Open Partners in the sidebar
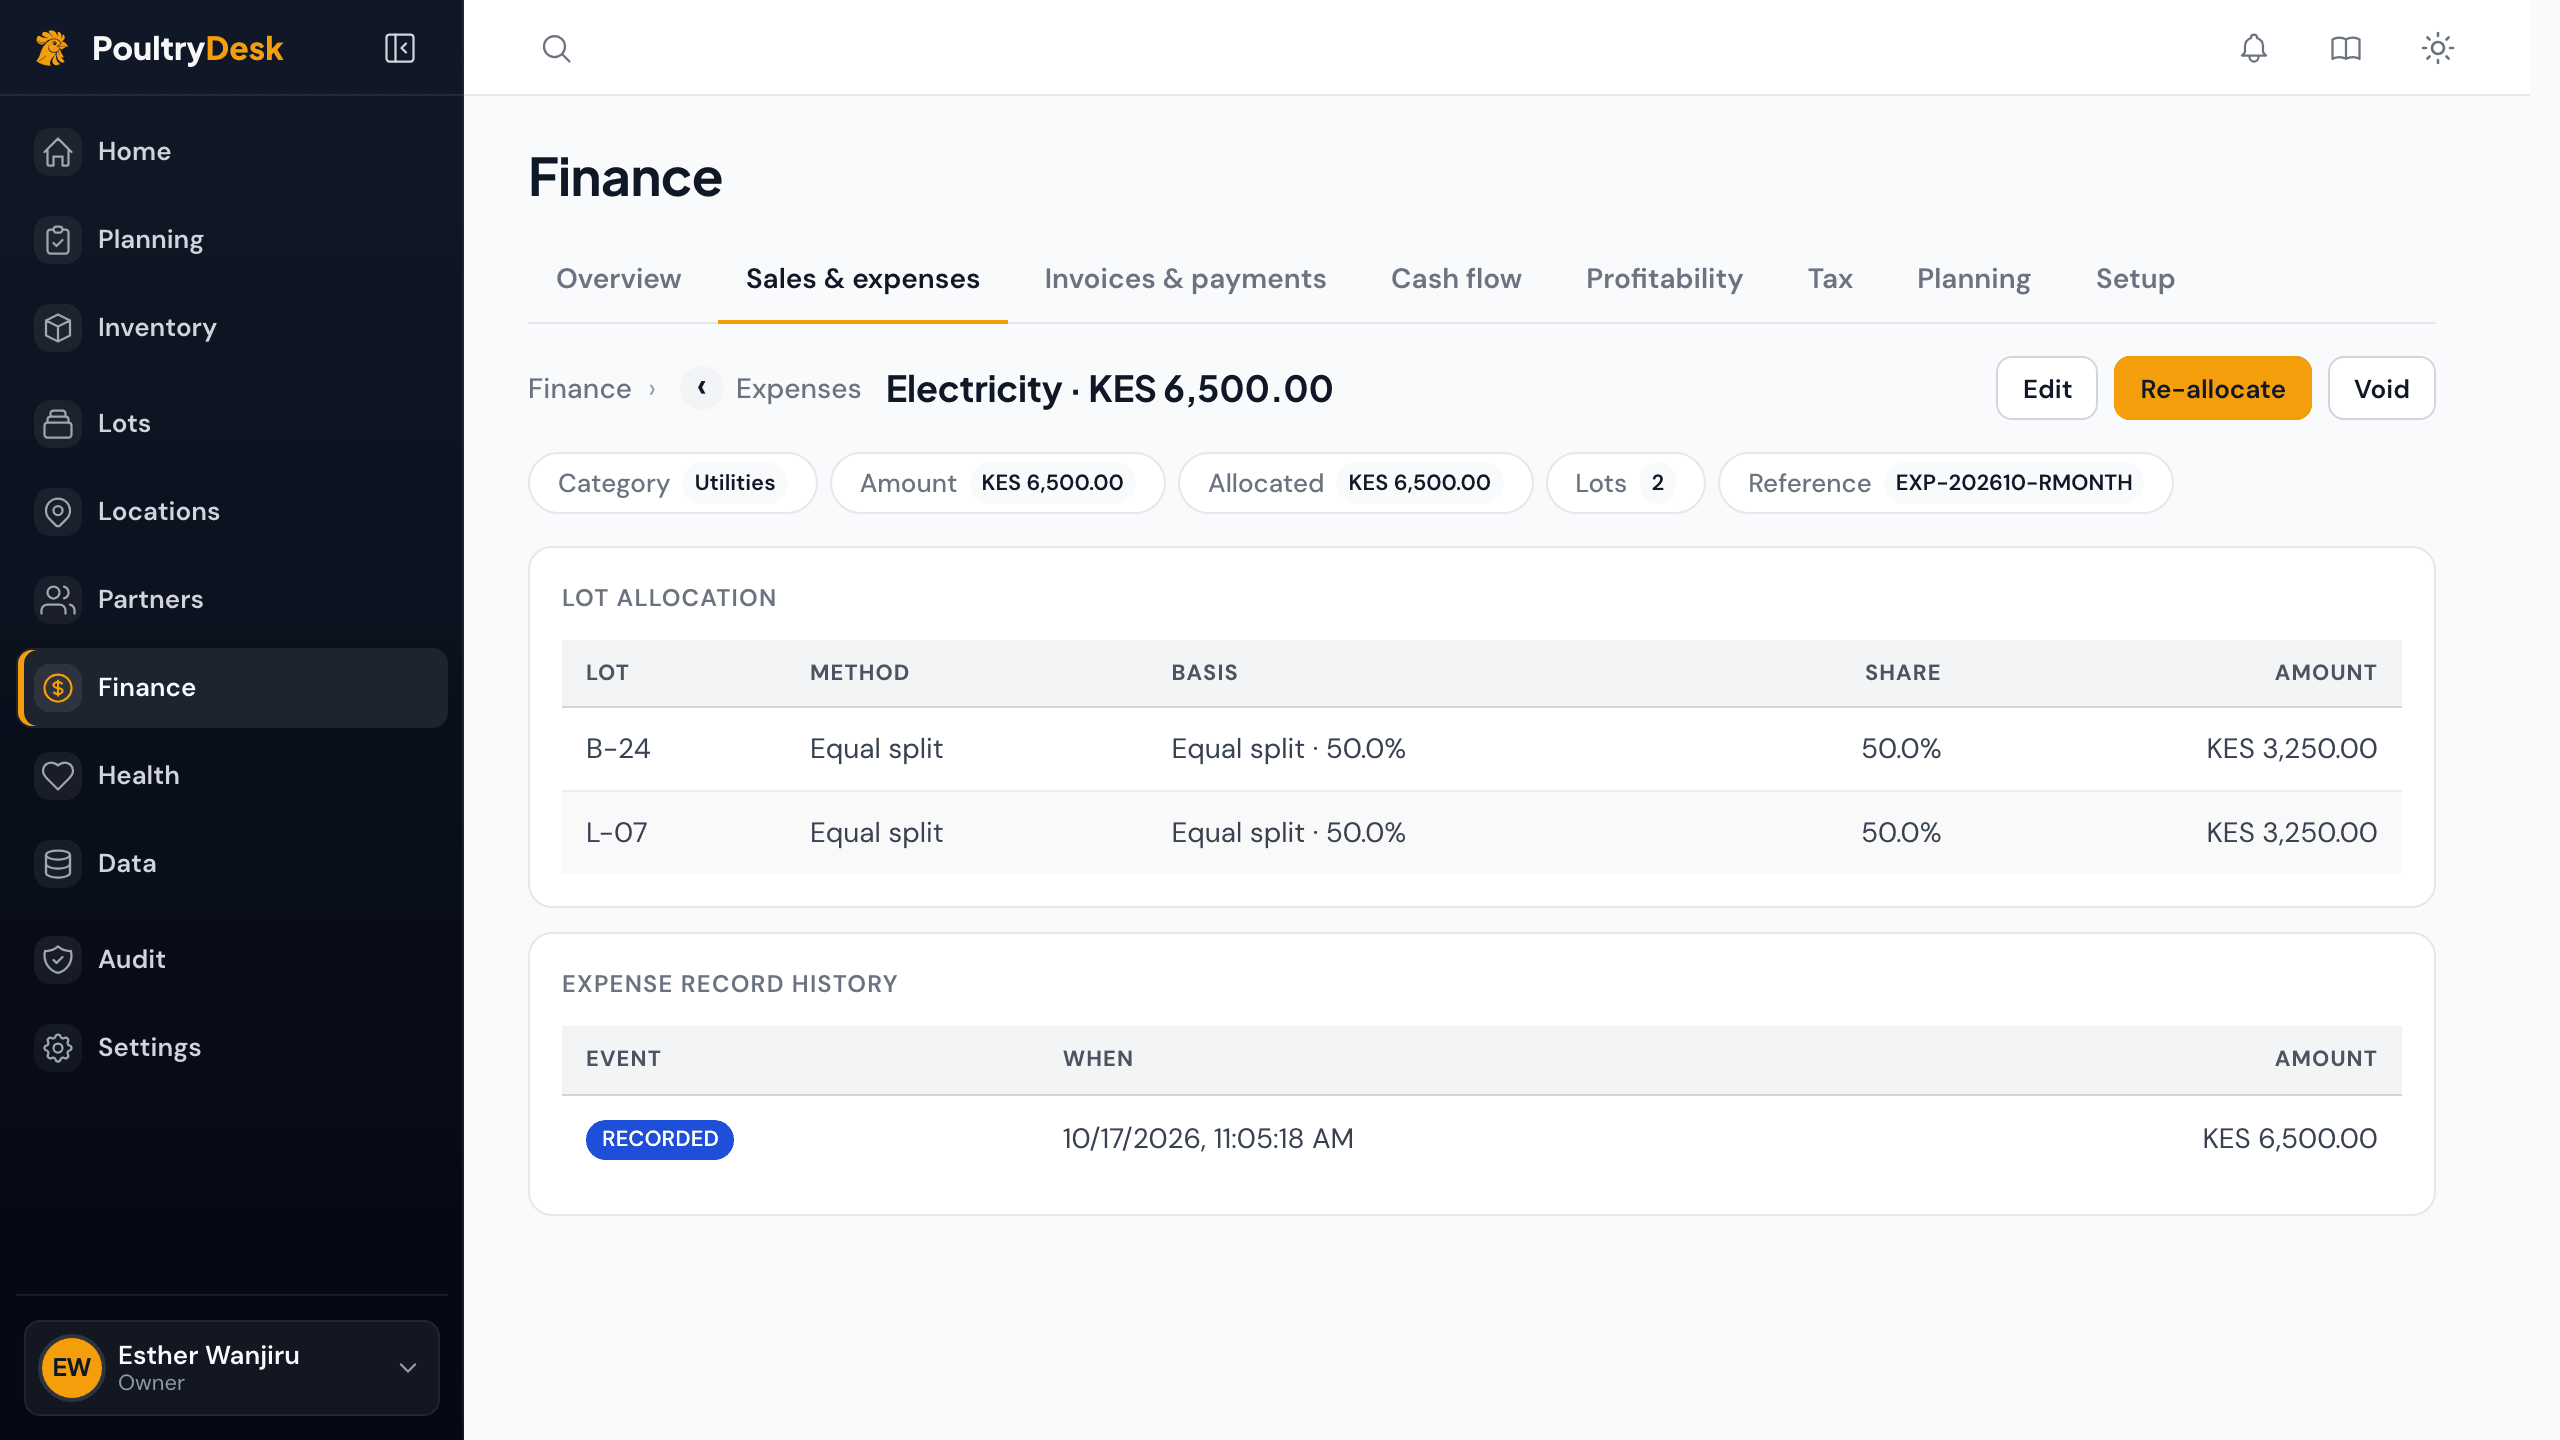 pos(232,600)
